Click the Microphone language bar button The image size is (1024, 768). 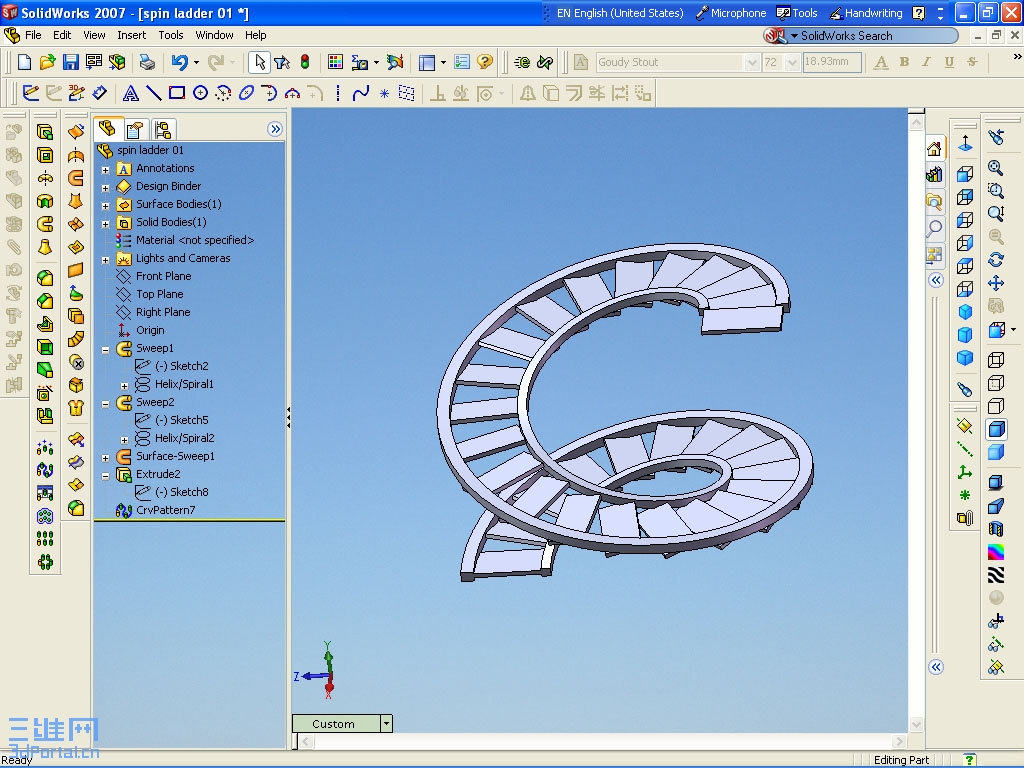(x=731, y=13)
